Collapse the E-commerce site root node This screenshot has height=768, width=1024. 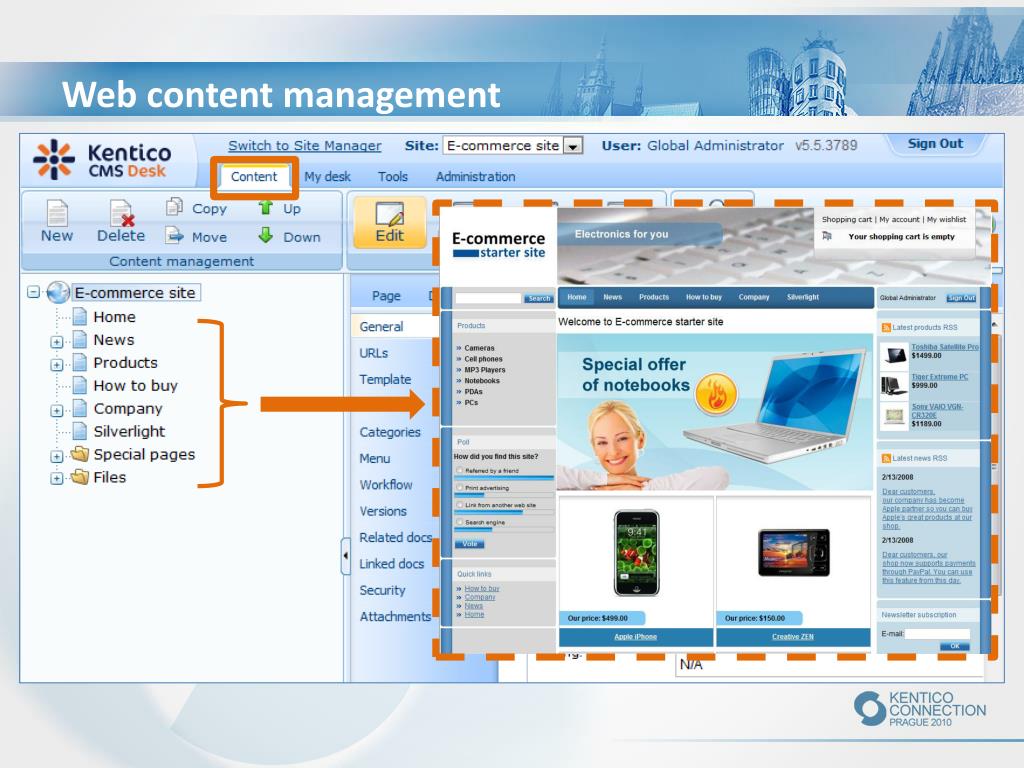coord(33,292)
